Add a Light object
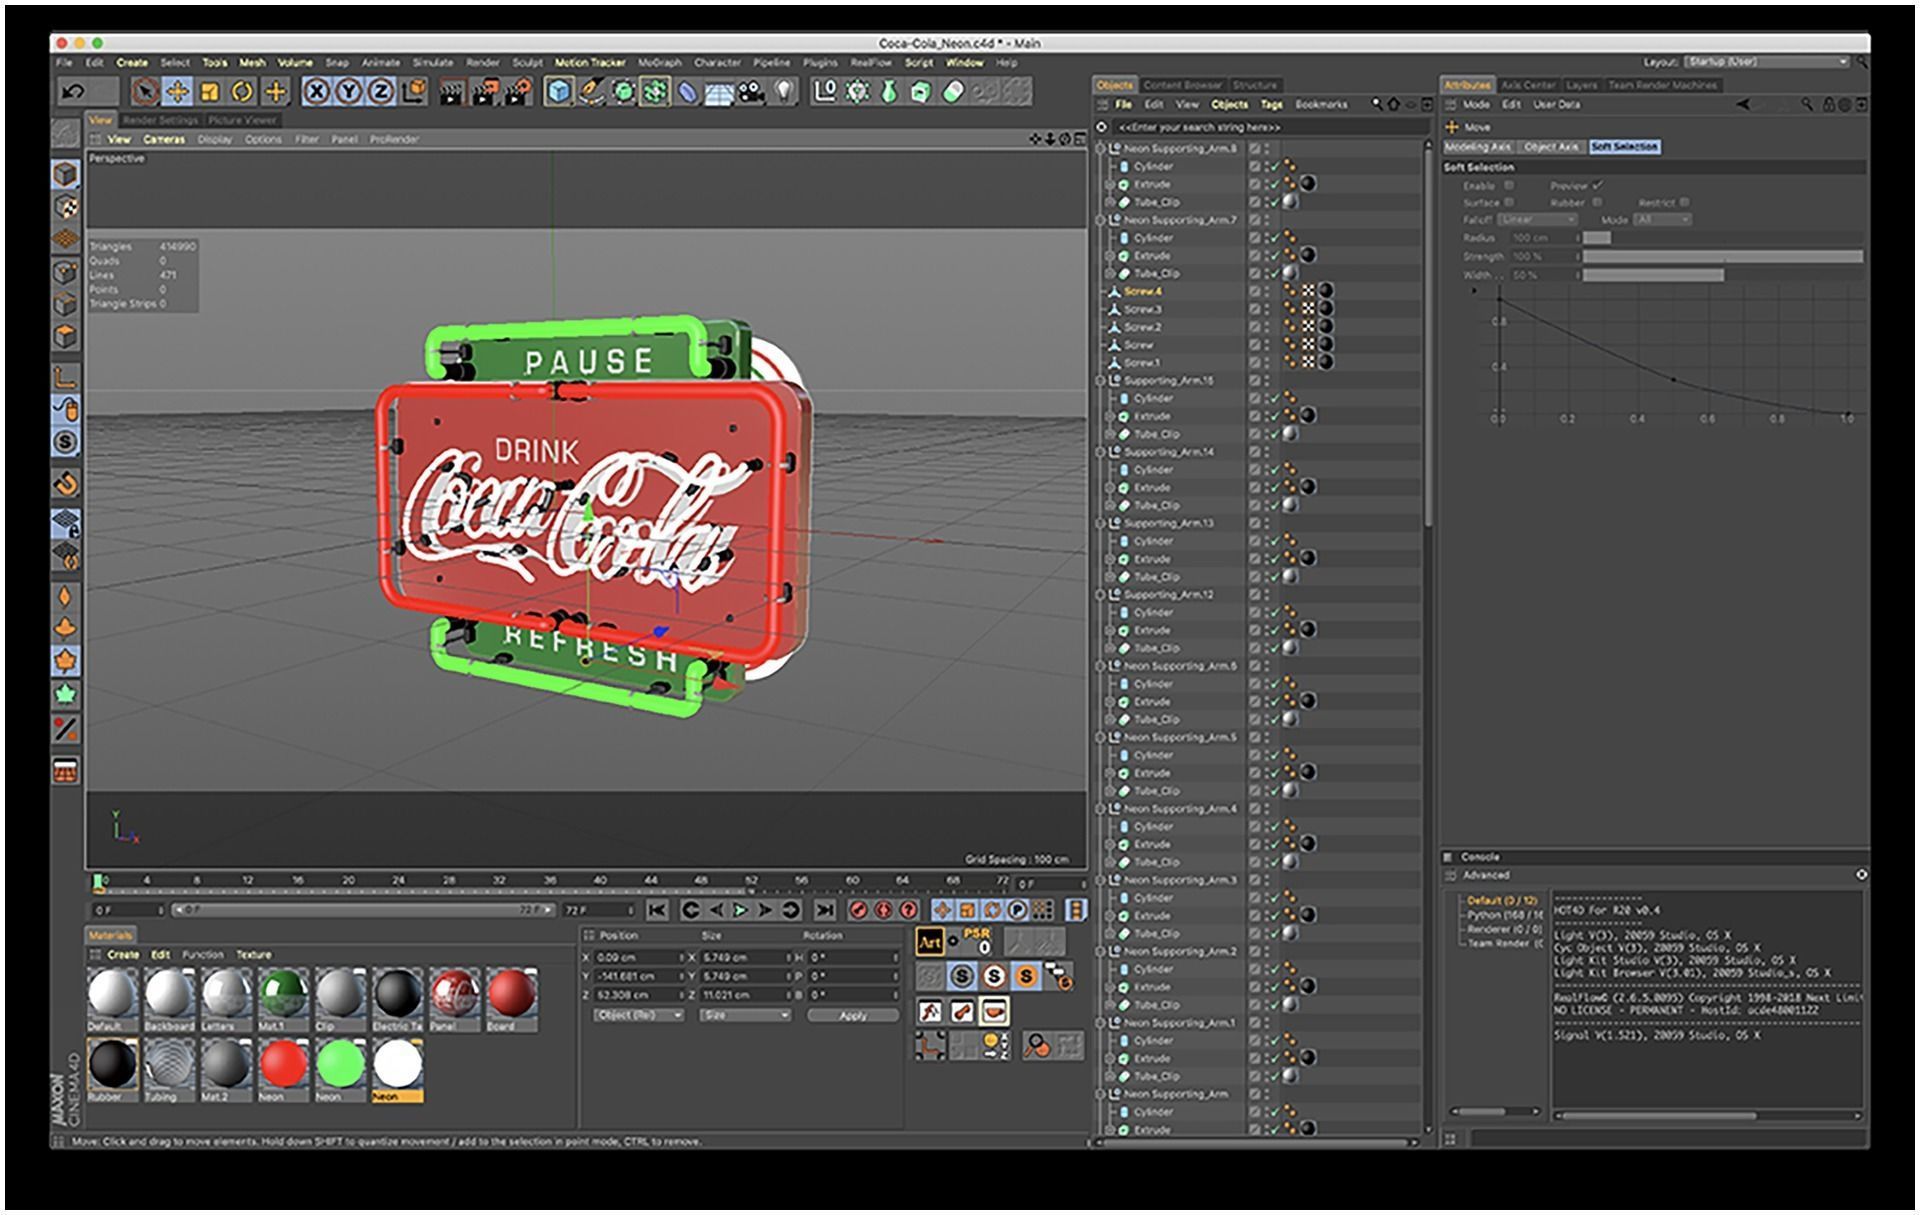This screenshot has width=1920, height=1215. coord(784,92)
